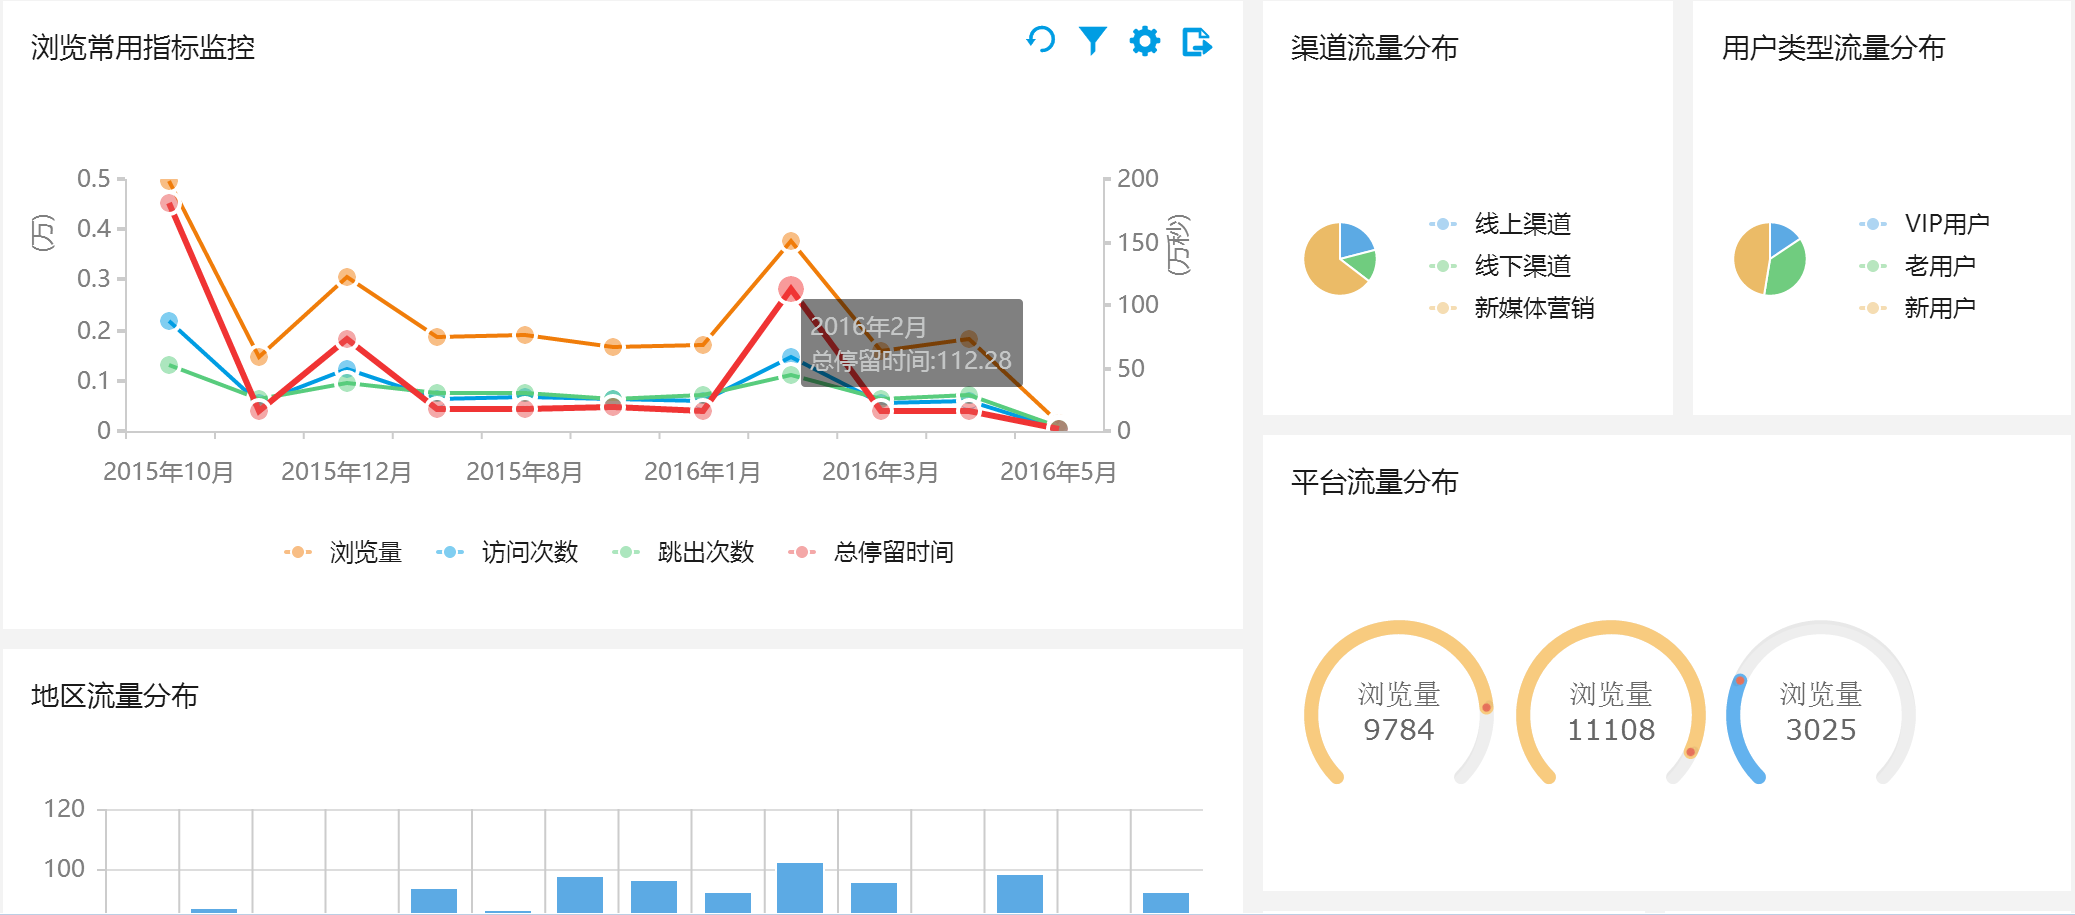Click the 地区流量分布 title
This screenshot has width=2075, height=915.
[115, 696]
